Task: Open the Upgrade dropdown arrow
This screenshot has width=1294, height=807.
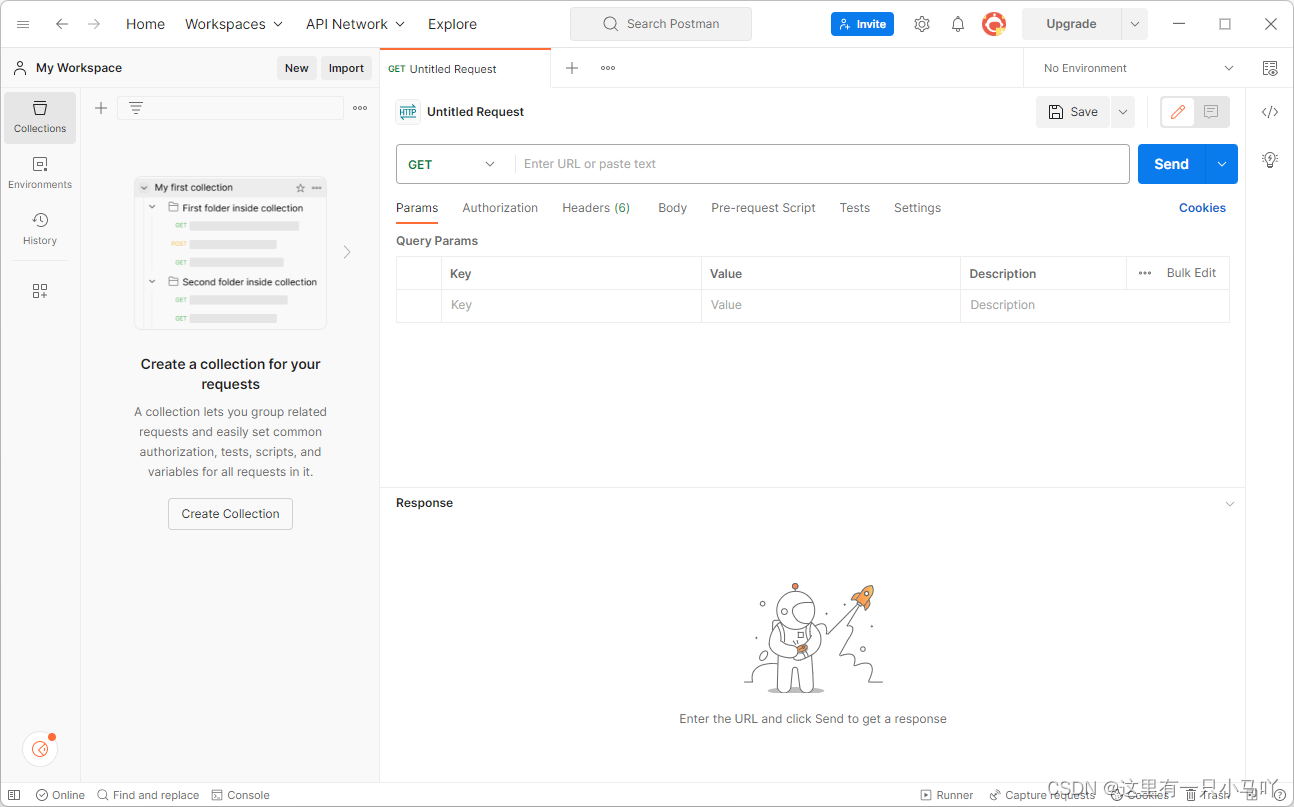Action: click(1135, 24)
